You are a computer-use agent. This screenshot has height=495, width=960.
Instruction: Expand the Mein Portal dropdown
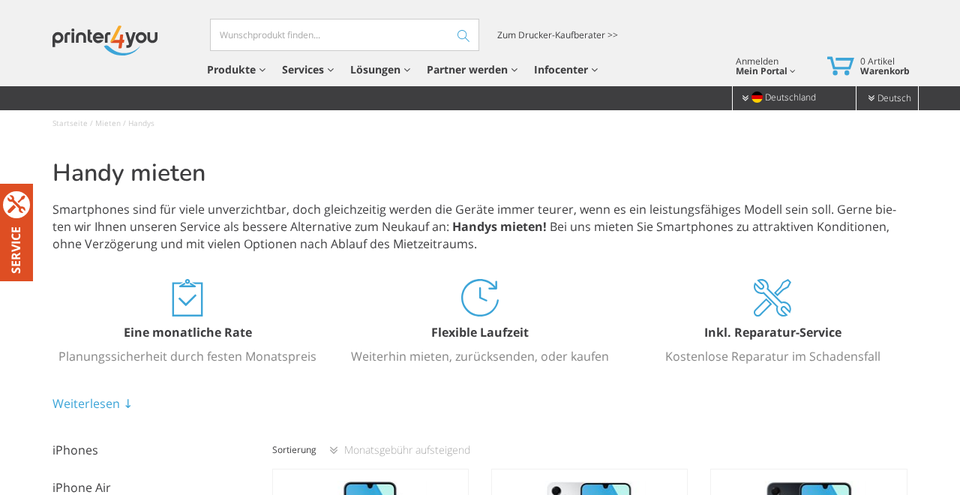pyautogui.click(x=765, y=71)
